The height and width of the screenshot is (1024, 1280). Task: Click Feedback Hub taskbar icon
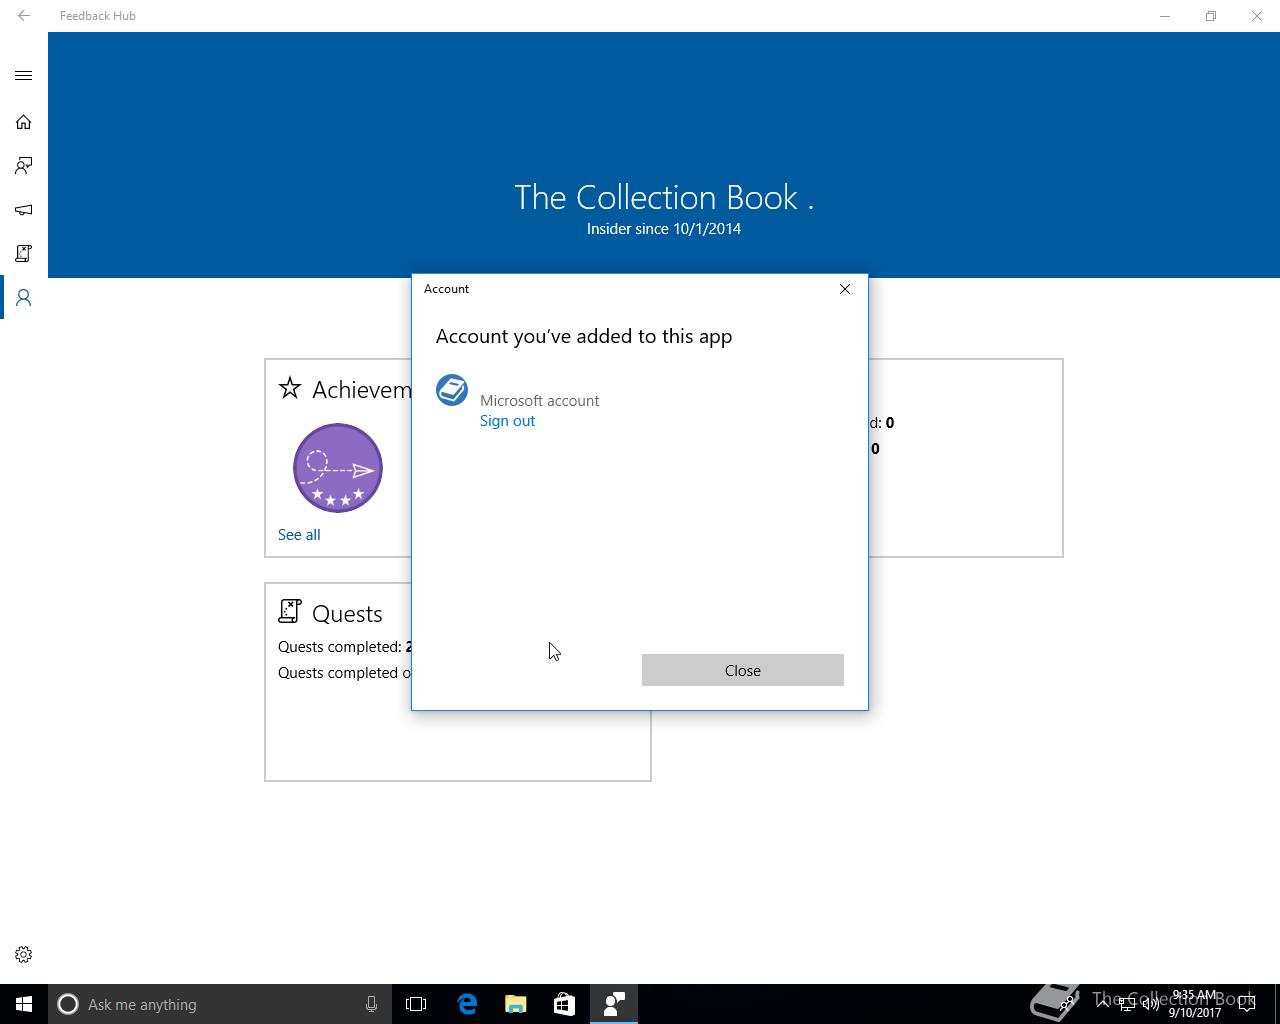point(614,1004)
